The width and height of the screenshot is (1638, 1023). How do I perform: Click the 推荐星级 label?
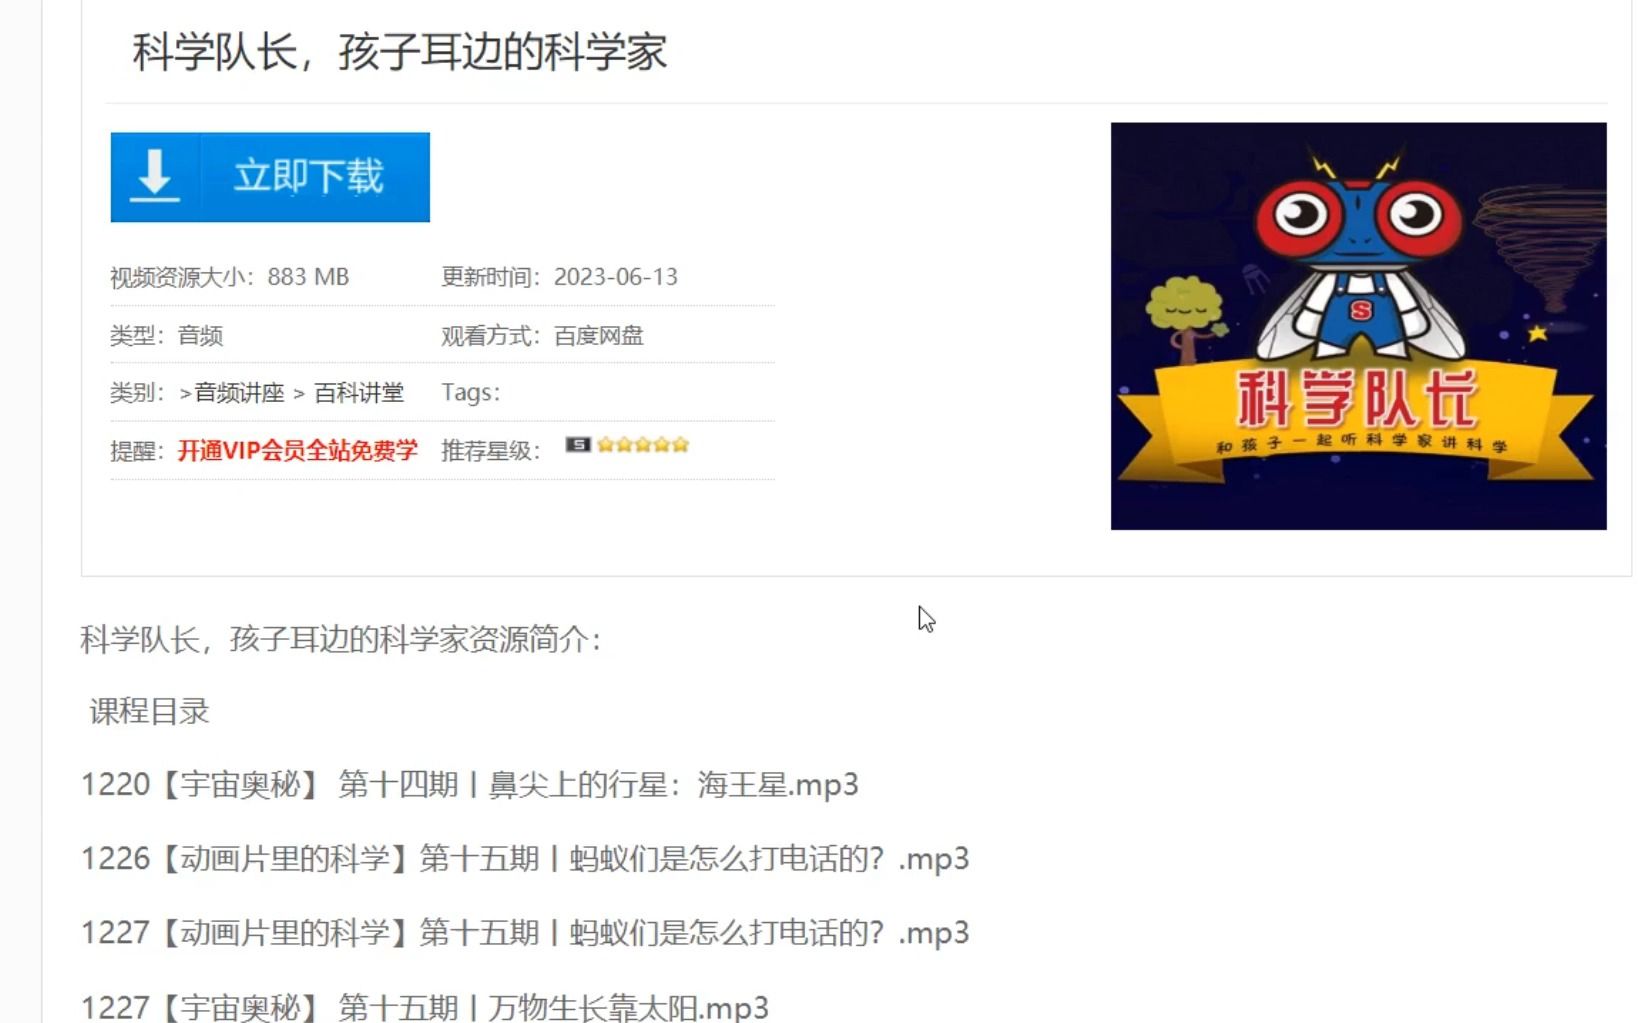(490, 451)
